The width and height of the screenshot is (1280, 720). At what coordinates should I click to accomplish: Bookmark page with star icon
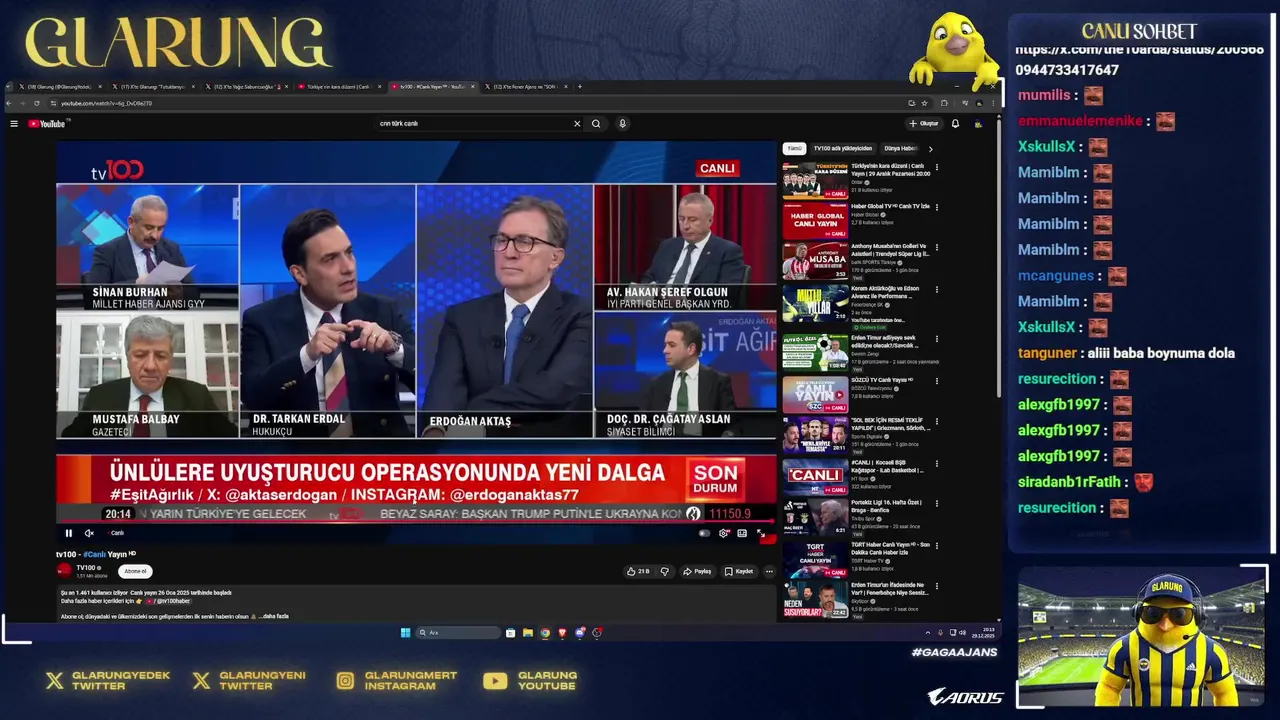click(x=925, y=103)
